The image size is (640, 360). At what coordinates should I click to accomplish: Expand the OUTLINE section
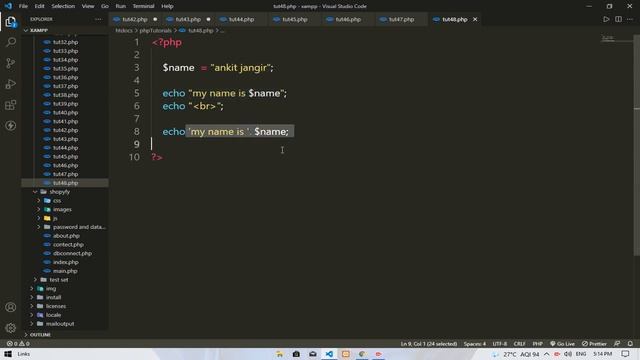tap(26, 335)
